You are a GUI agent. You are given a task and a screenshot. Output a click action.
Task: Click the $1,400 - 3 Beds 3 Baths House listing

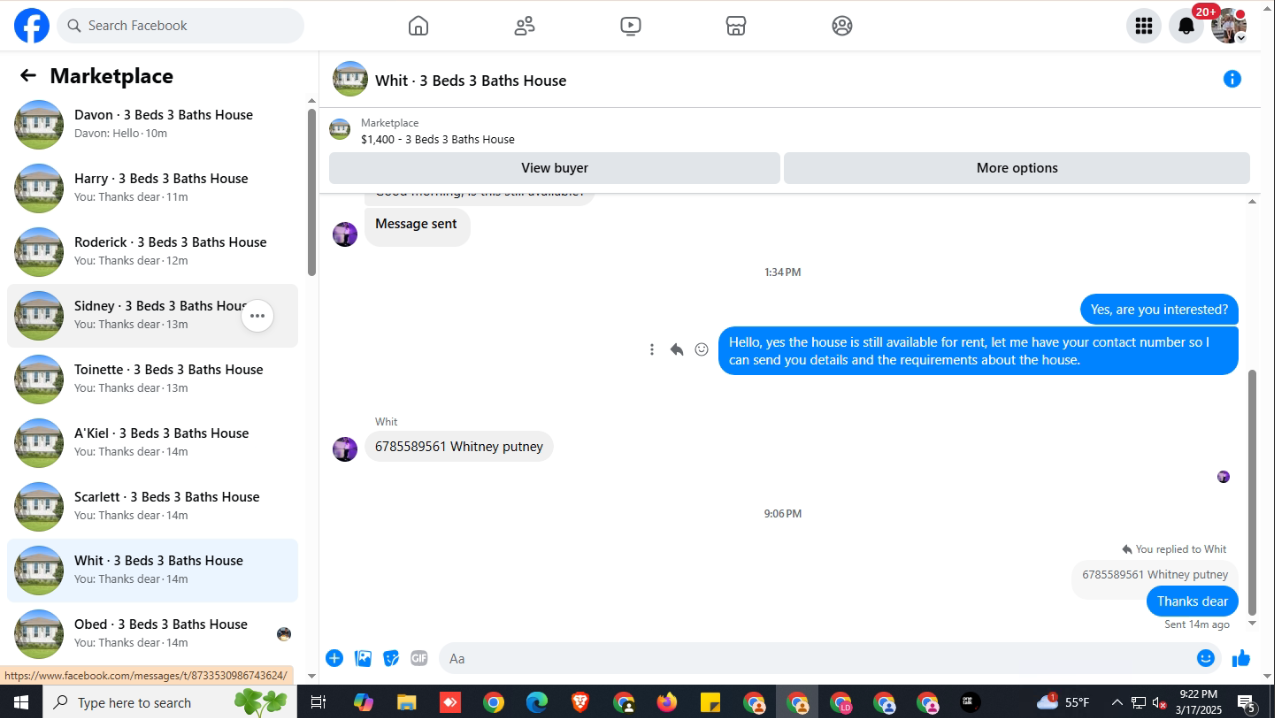point(438,140)
